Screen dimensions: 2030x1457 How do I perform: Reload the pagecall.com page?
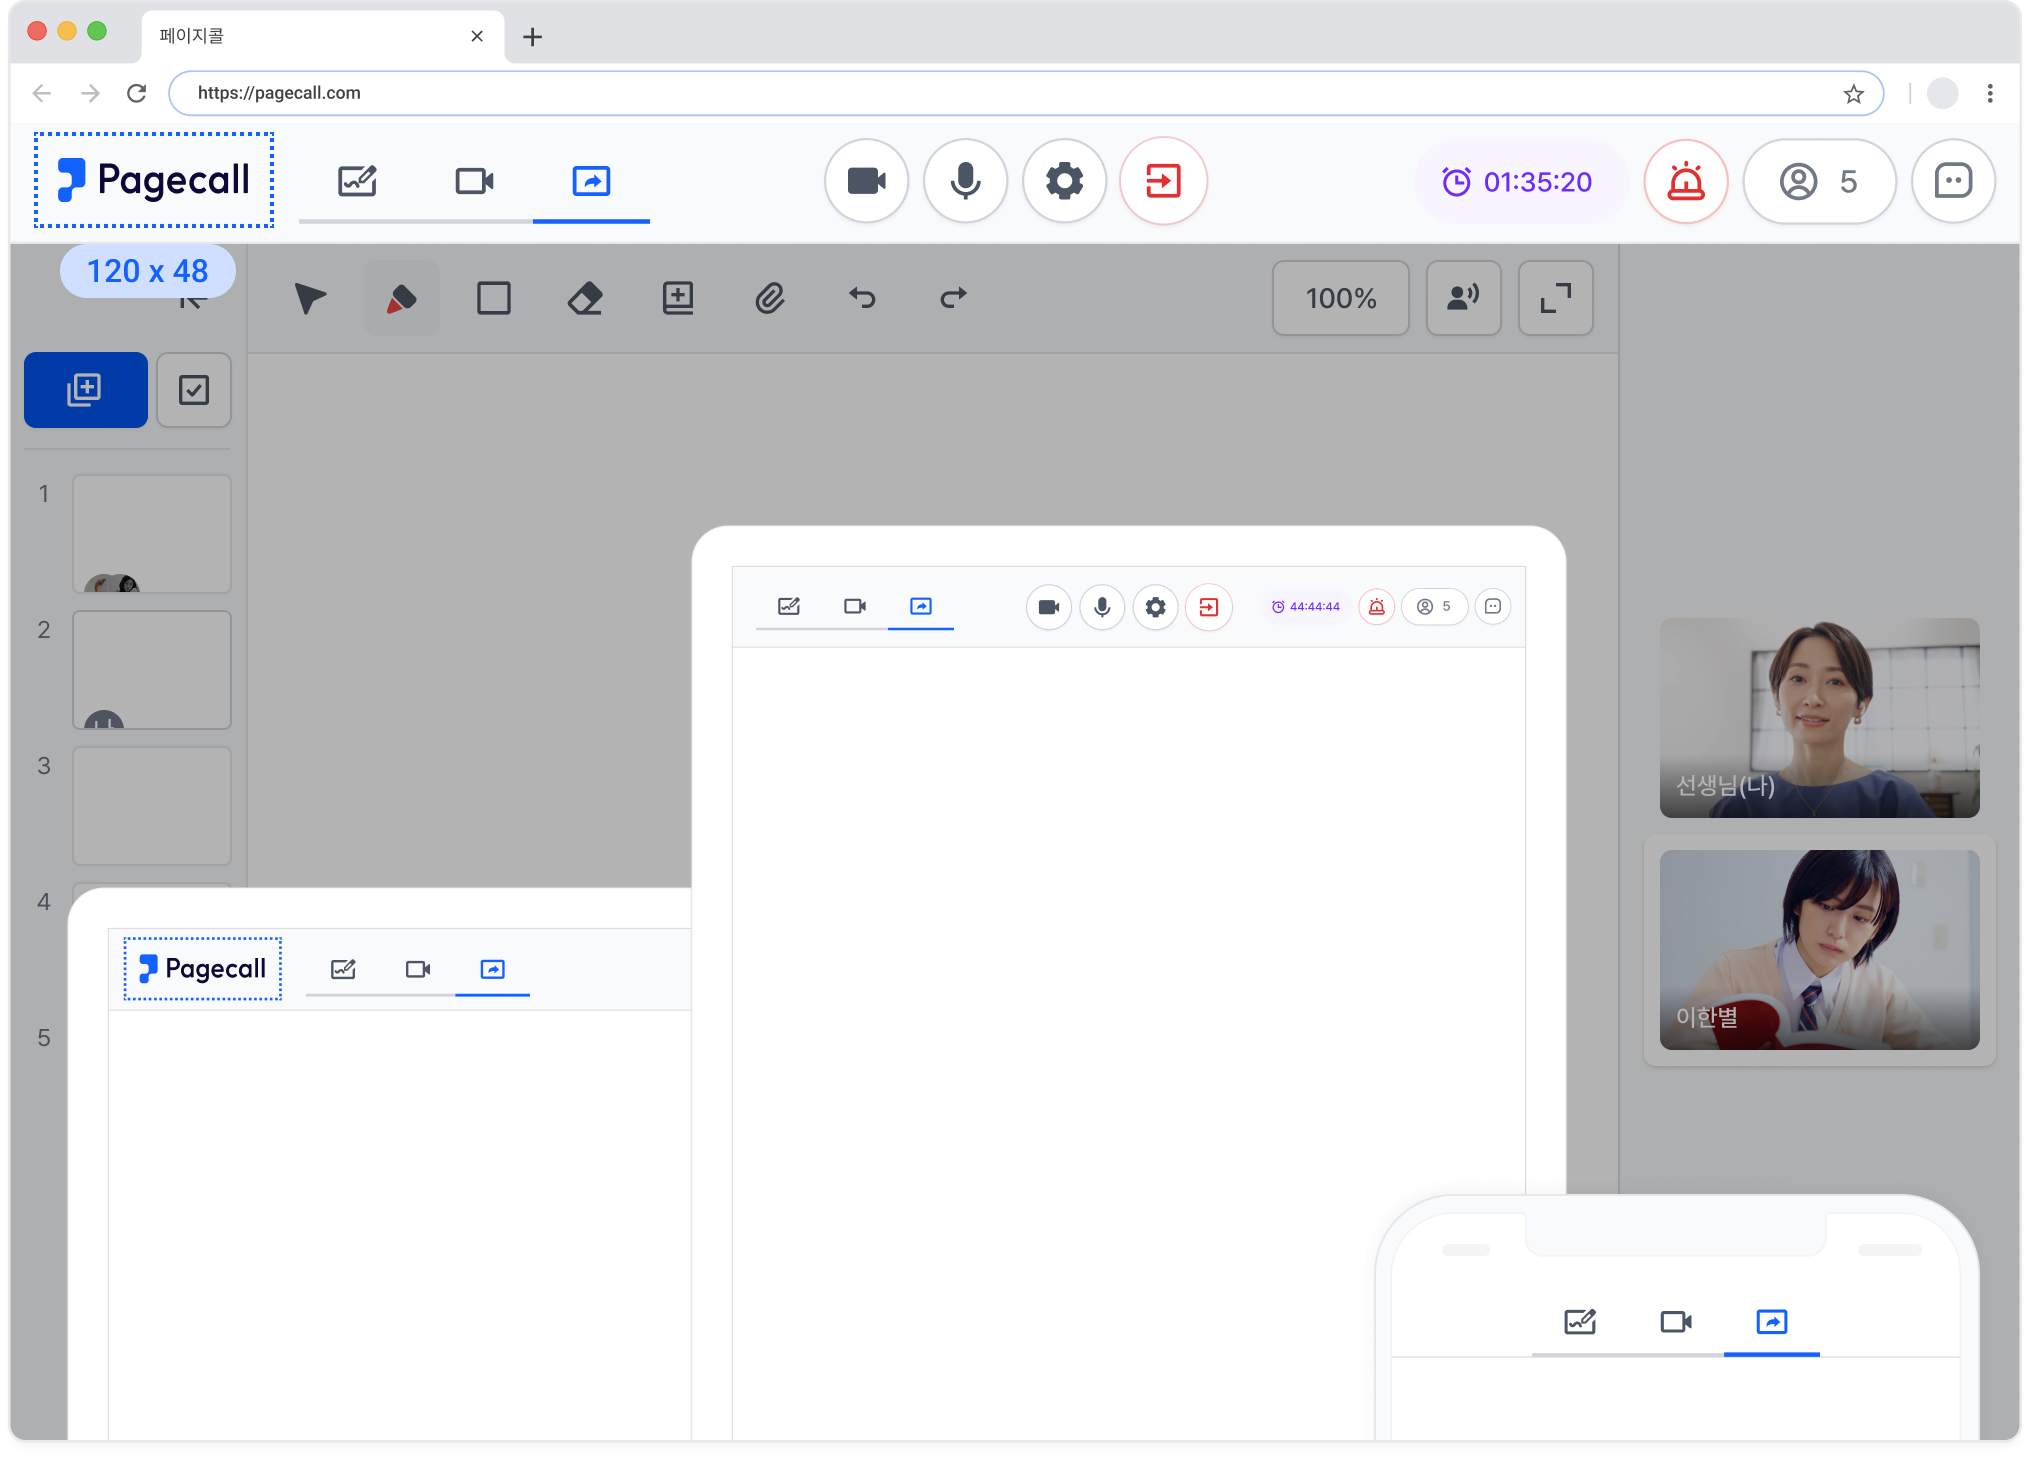coord(137,93)
